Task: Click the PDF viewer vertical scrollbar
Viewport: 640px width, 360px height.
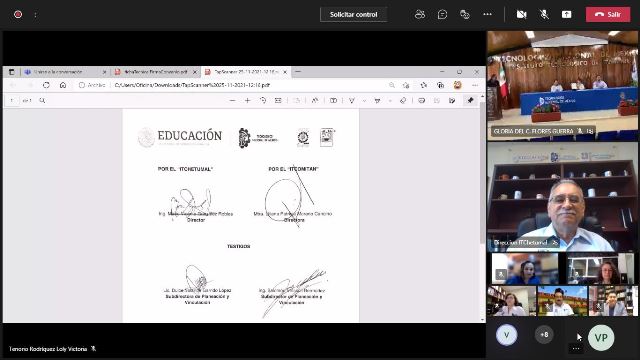Action: pyautogui.click(x=482, y=208)
